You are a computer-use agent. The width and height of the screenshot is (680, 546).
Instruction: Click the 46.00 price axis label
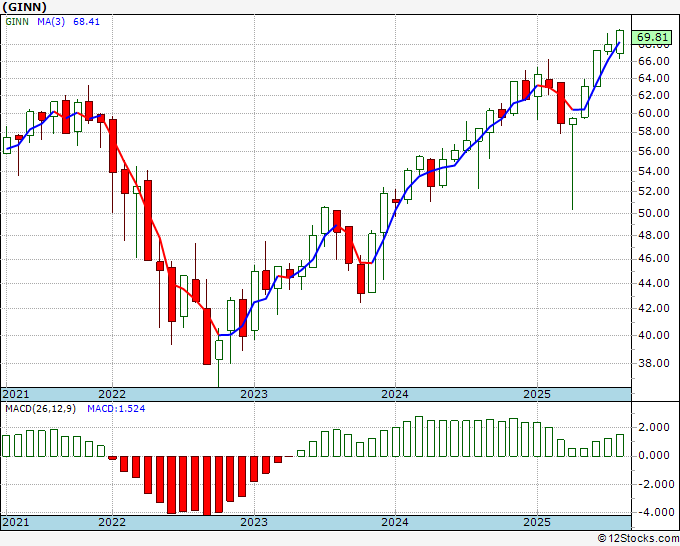pyautogui.click(x=654, y=259)
